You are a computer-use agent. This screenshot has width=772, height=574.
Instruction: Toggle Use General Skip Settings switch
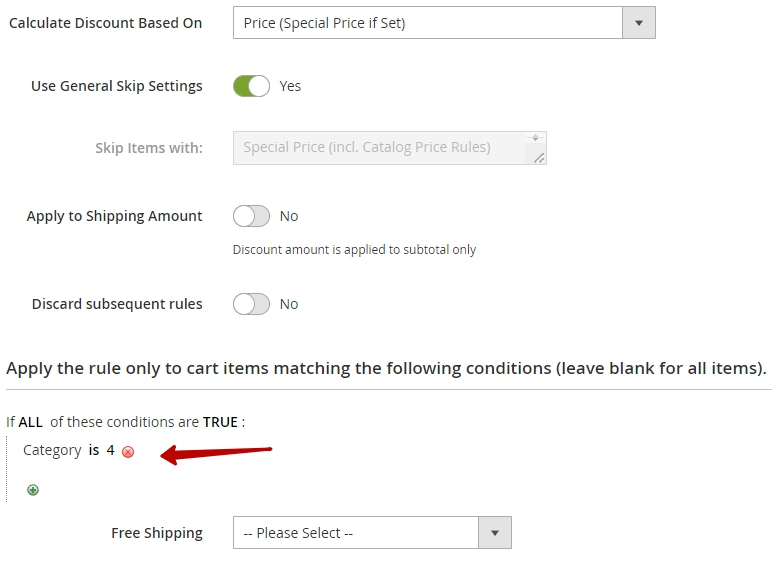coord(251,86)
